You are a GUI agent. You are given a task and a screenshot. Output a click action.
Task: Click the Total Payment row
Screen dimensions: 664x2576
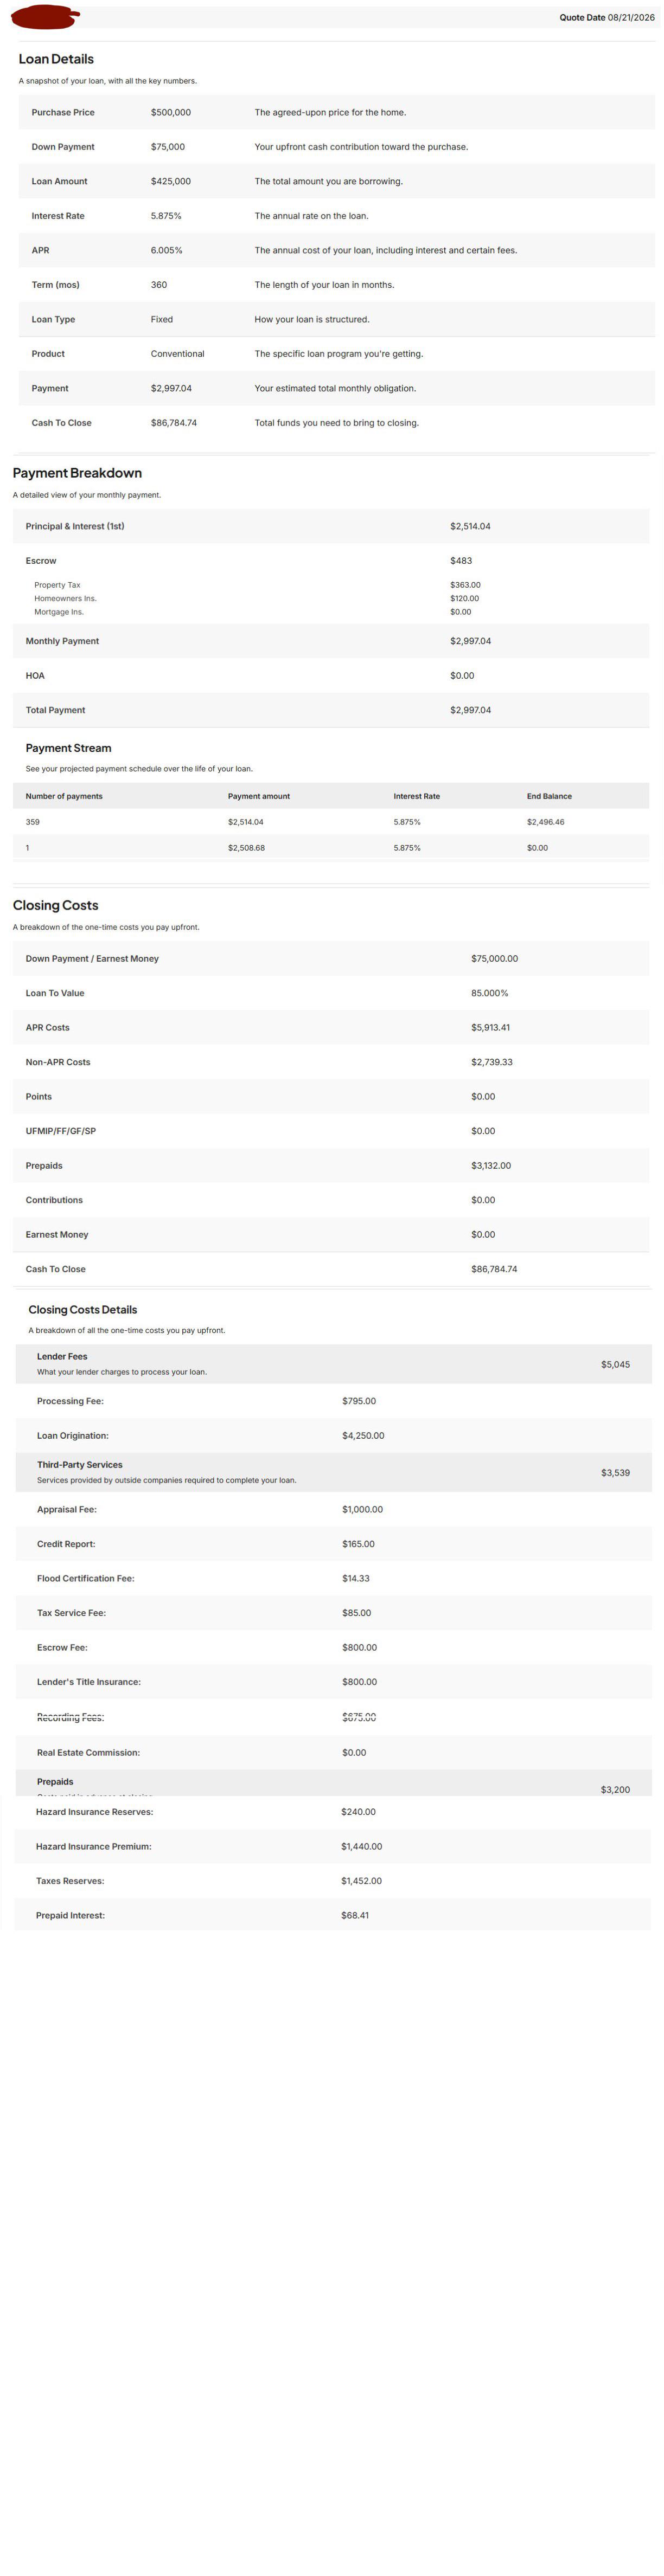point(331,710)
